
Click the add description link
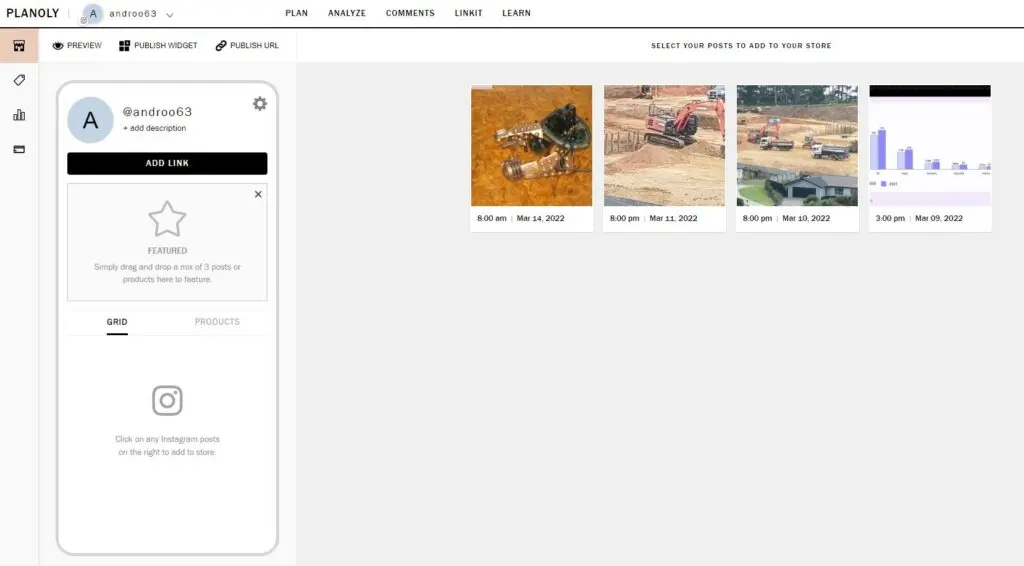155,128
